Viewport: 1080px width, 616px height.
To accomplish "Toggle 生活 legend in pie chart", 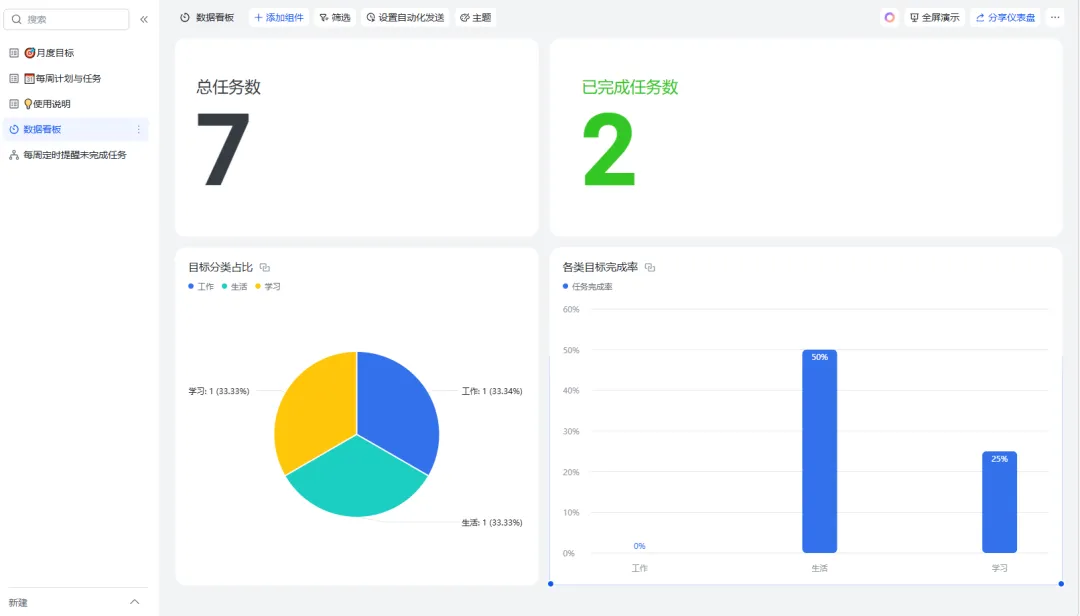I will [234, 287].
